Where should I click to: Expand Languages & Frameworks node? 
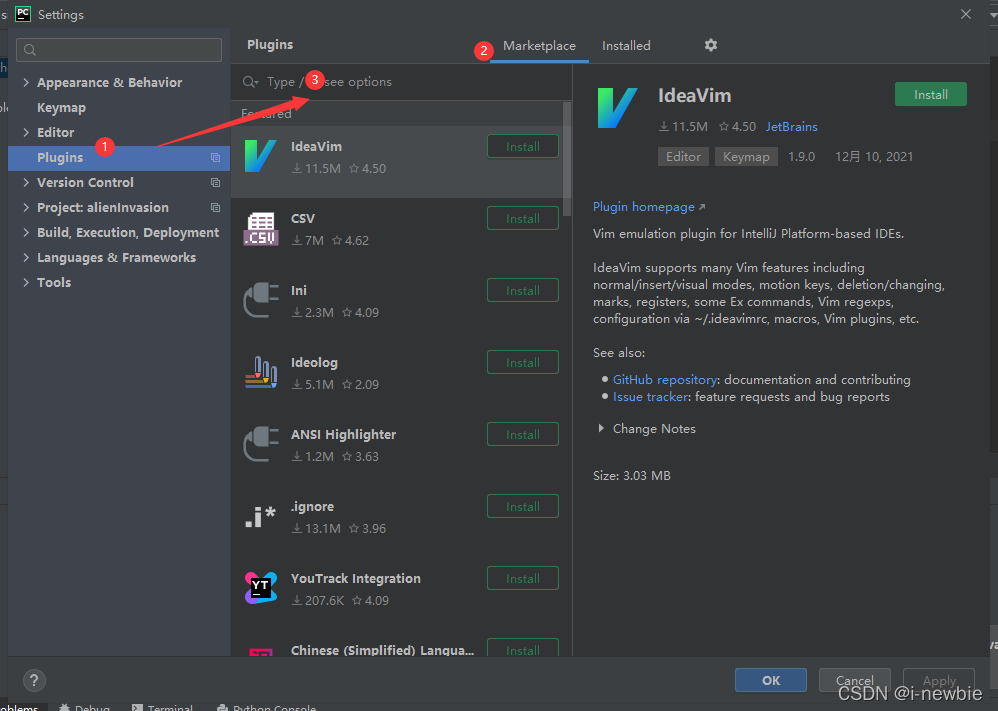pyautogui.click(x=26, y=257)
